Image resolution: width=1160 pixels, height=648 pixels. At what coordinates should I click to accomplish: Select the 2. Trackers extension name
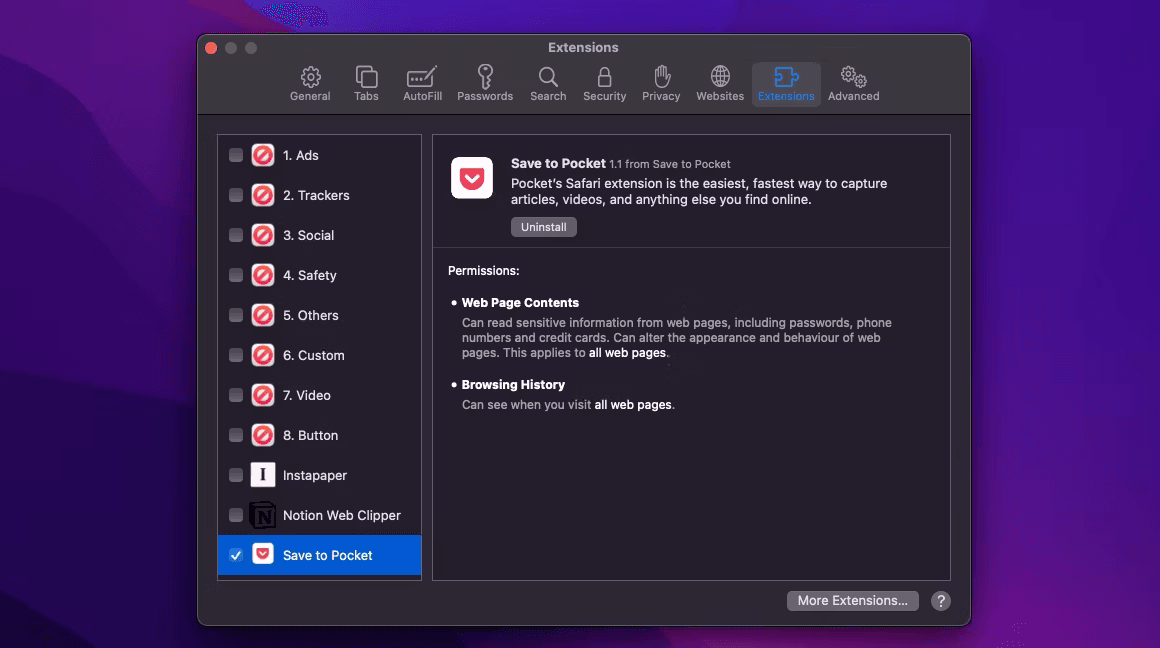[x=316, y=195]
